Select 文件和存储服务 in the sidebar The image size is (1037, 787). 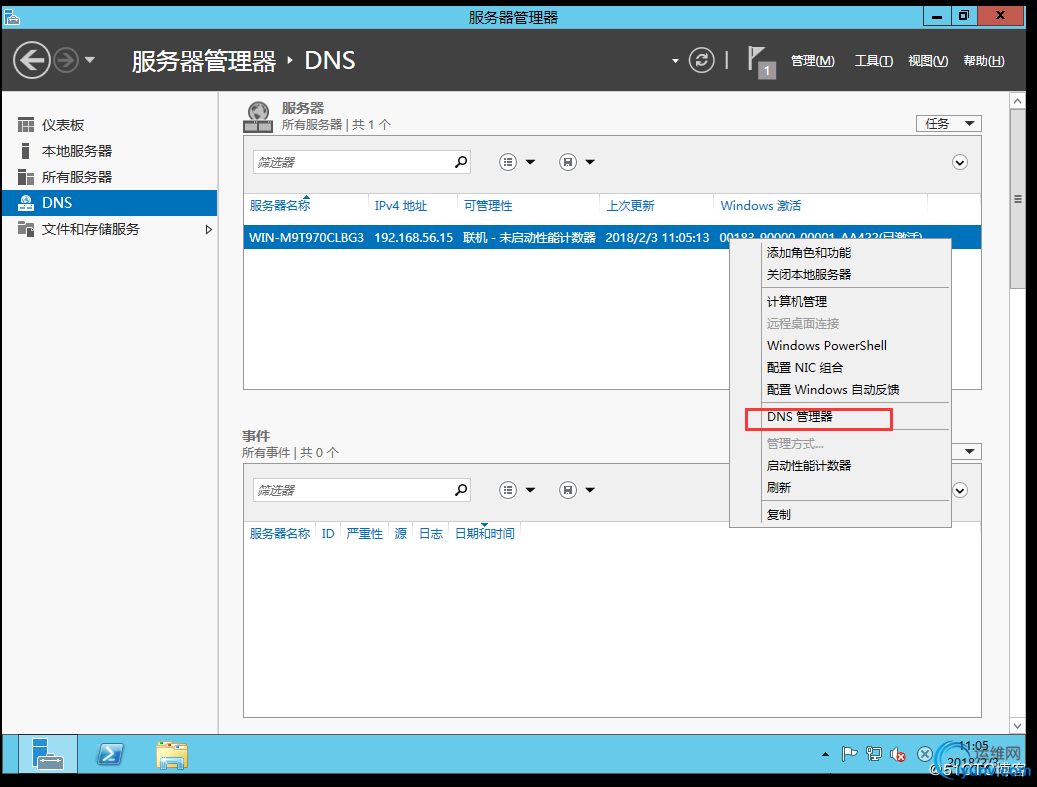coord(109,229)
